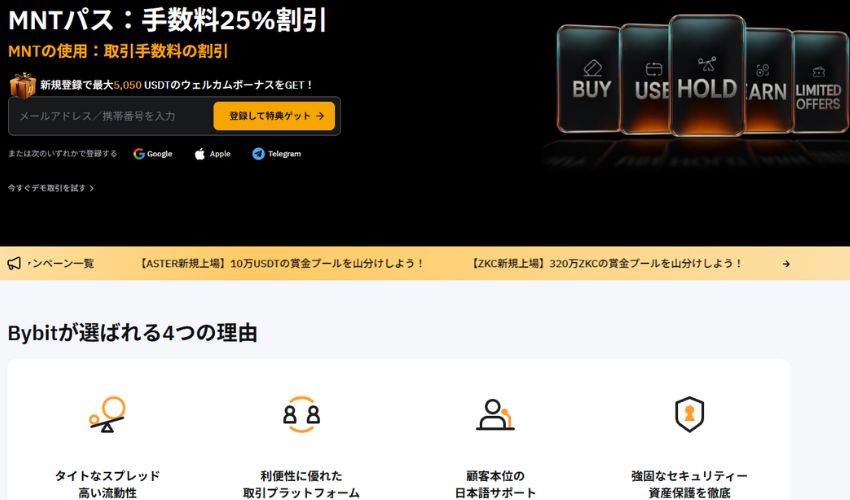
Task: Open the キャンペーン一覧 campaign list link
Action: tap(61, 264)
